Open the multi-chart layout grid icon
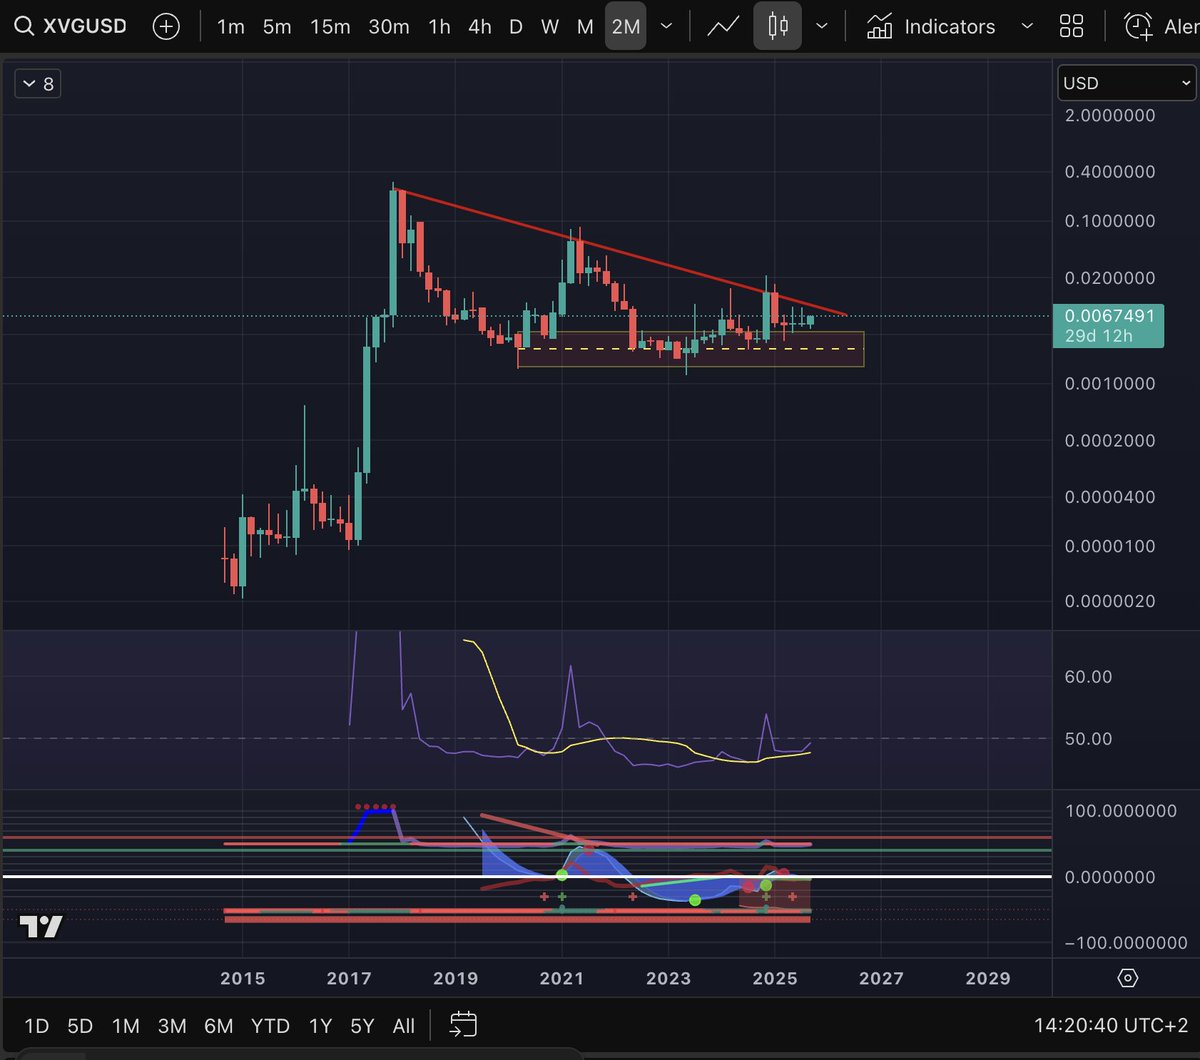This screenshot has width=1200, height=1060. (1071, 26)
